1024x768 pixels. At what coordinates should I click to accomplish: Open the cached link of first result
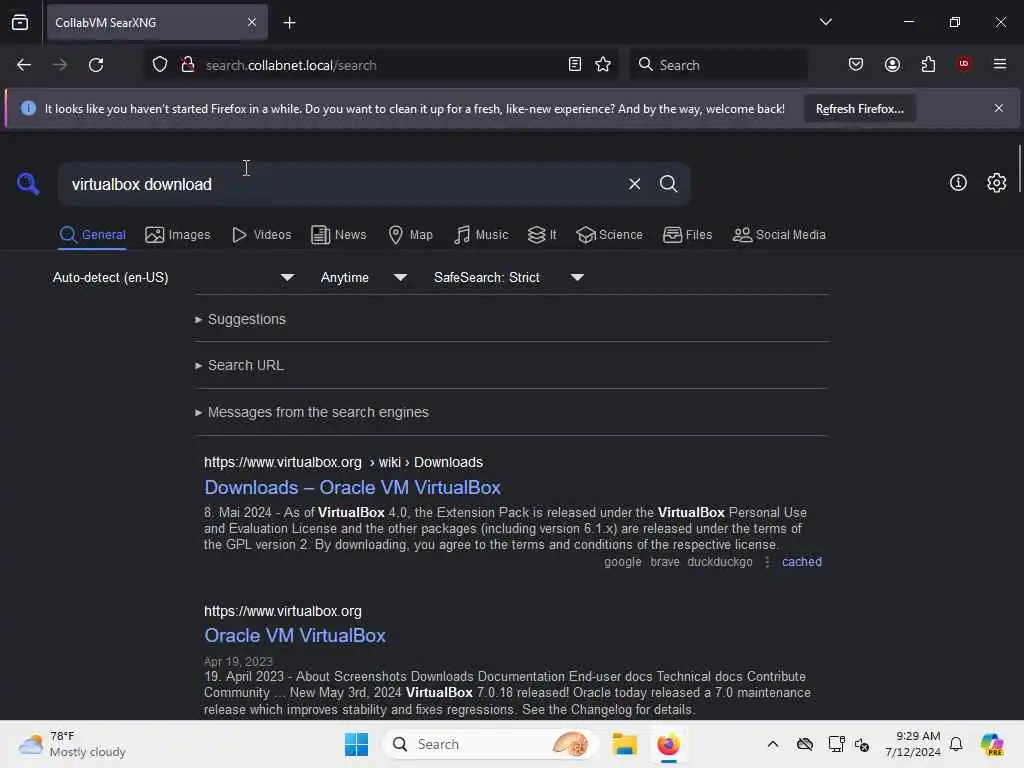801,562
